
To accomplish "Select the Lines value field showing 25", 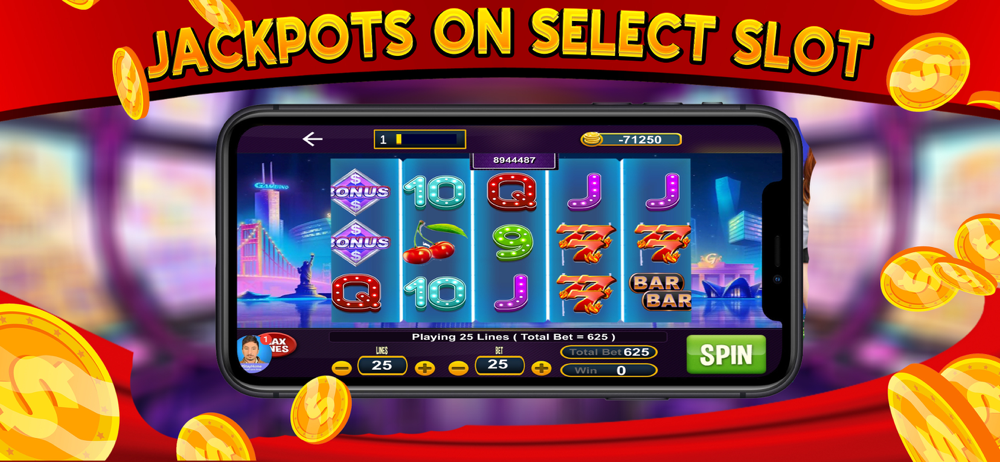I will (x=383, y=365).
